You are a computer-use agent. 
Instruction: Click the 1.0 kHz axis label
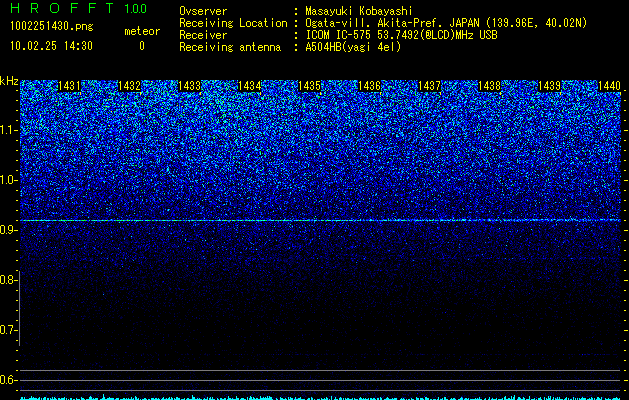[7, 180]
